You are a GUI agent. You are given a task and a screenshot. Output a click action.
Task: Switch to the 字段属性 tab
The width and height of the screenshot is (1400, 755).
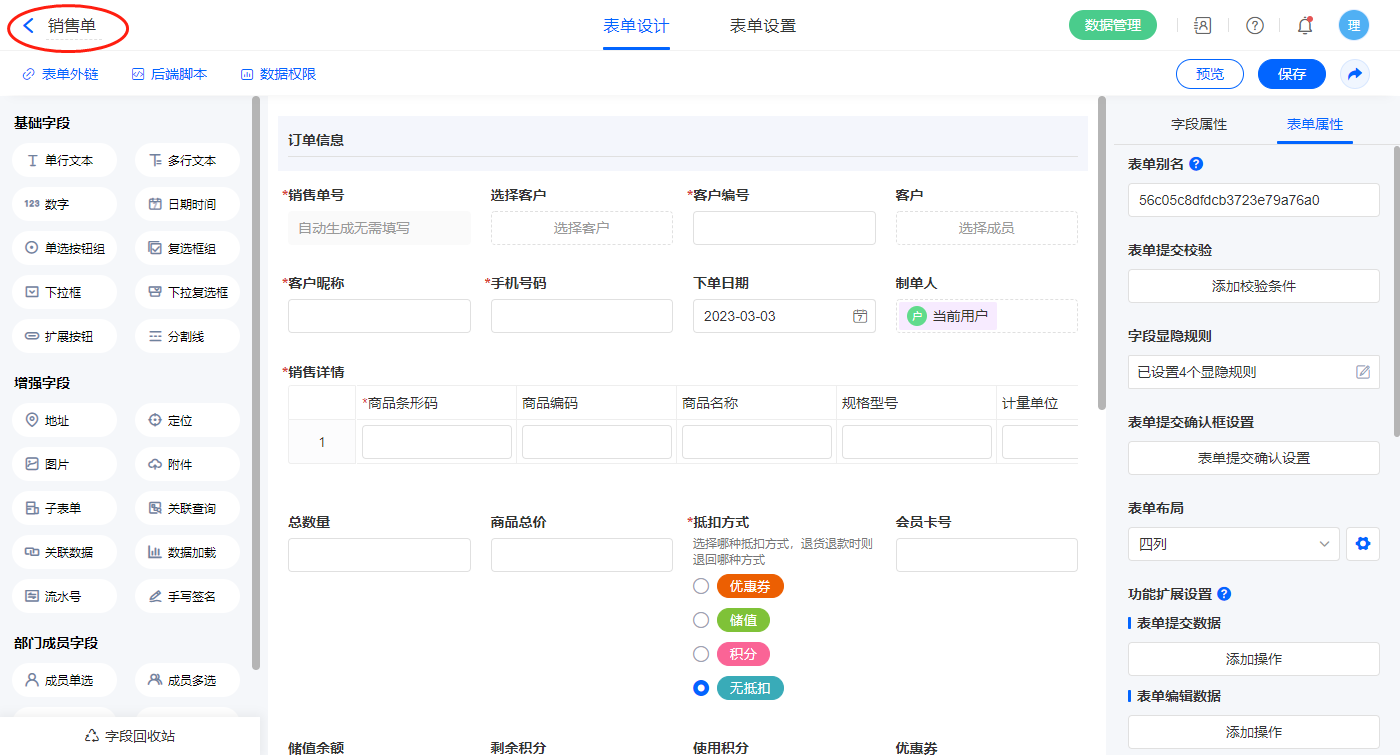[1198, 124]
